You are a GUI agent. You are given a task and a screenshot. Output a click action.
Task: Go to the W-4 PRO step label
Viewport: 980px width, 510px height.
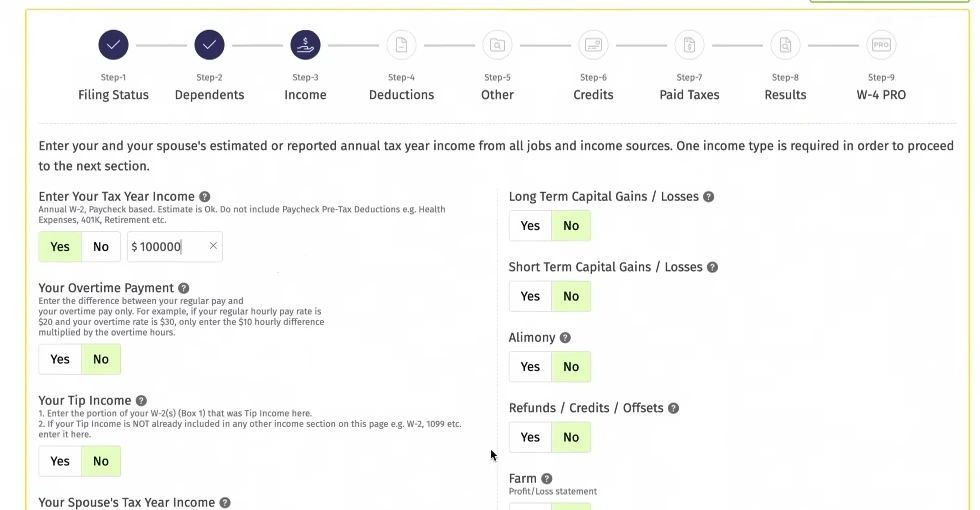[x=881, y=95]
